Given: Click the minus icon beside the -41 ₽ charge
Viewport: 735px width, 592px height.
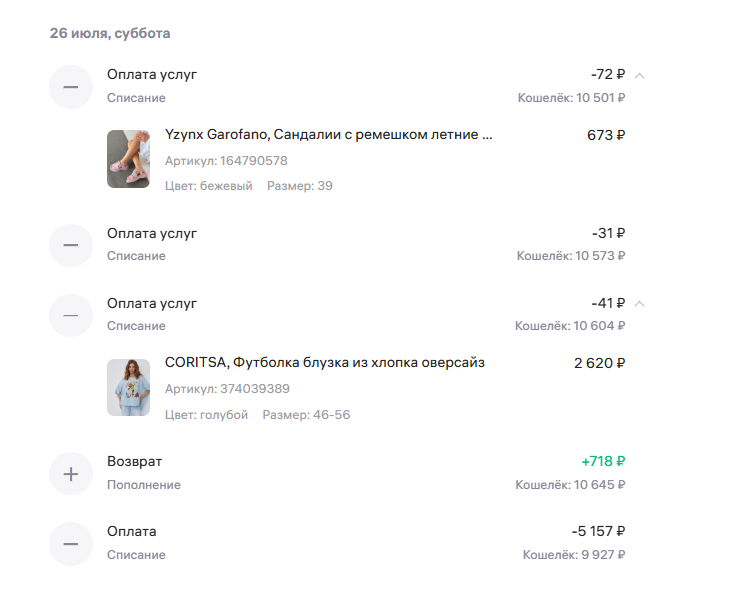Looking at the screenshot, I should (71, 315).
